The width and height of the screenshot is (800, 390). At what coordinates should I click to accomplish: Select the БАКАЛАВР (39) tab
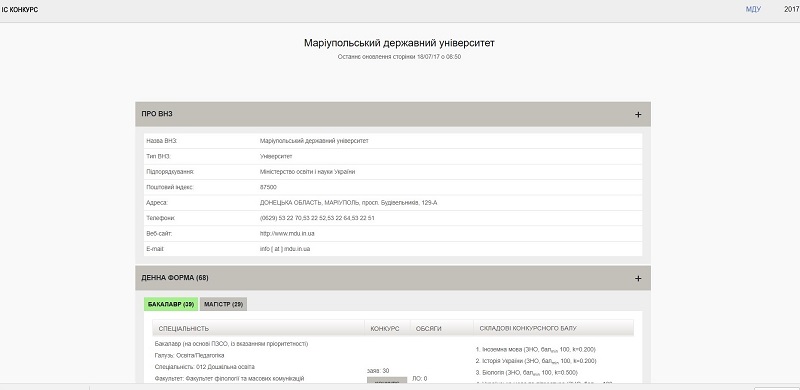click(171, 304)
